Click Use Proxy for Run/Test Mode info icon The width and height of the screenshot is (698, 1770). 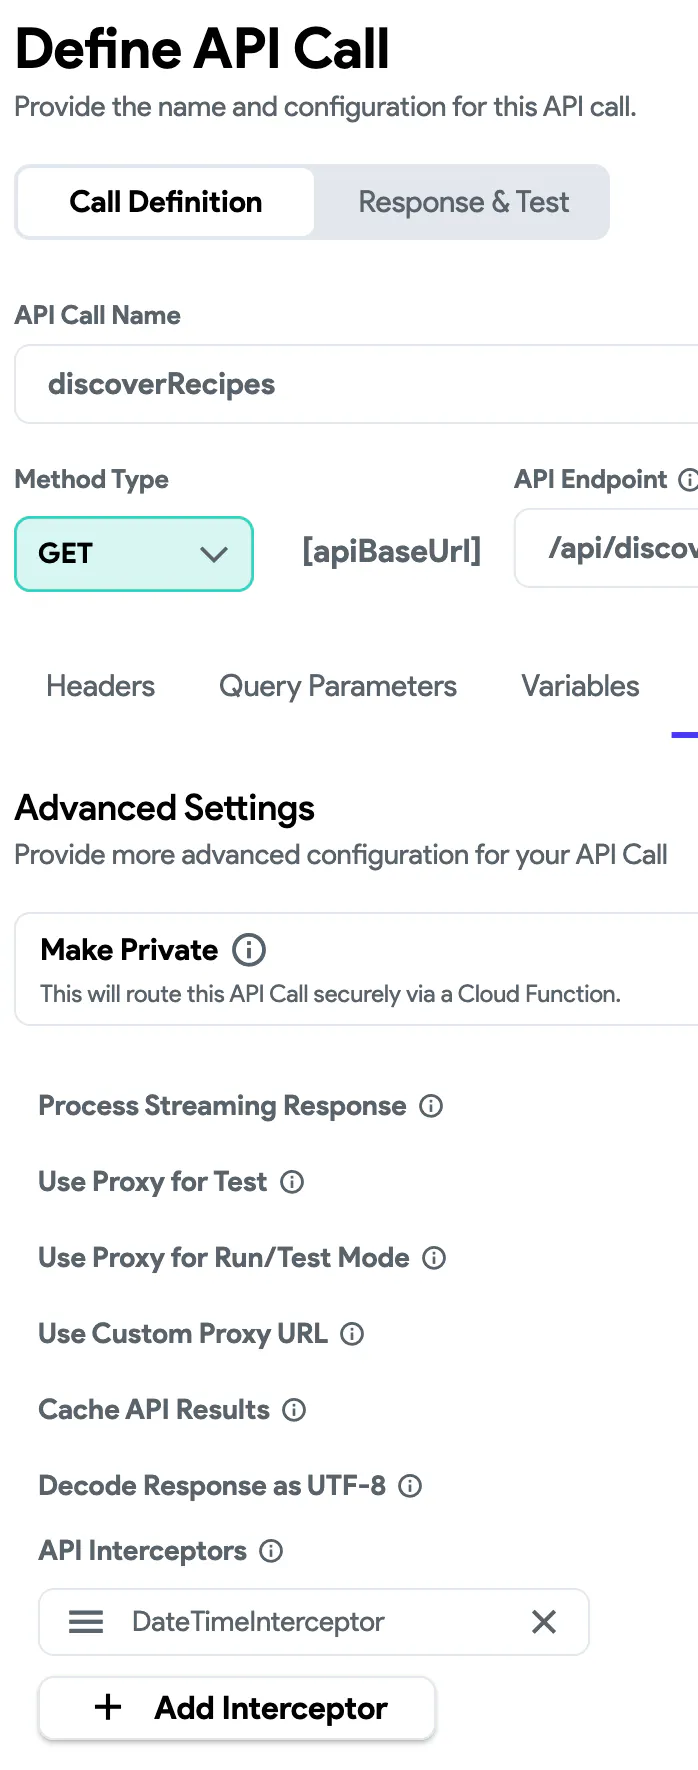(434, 1258)
